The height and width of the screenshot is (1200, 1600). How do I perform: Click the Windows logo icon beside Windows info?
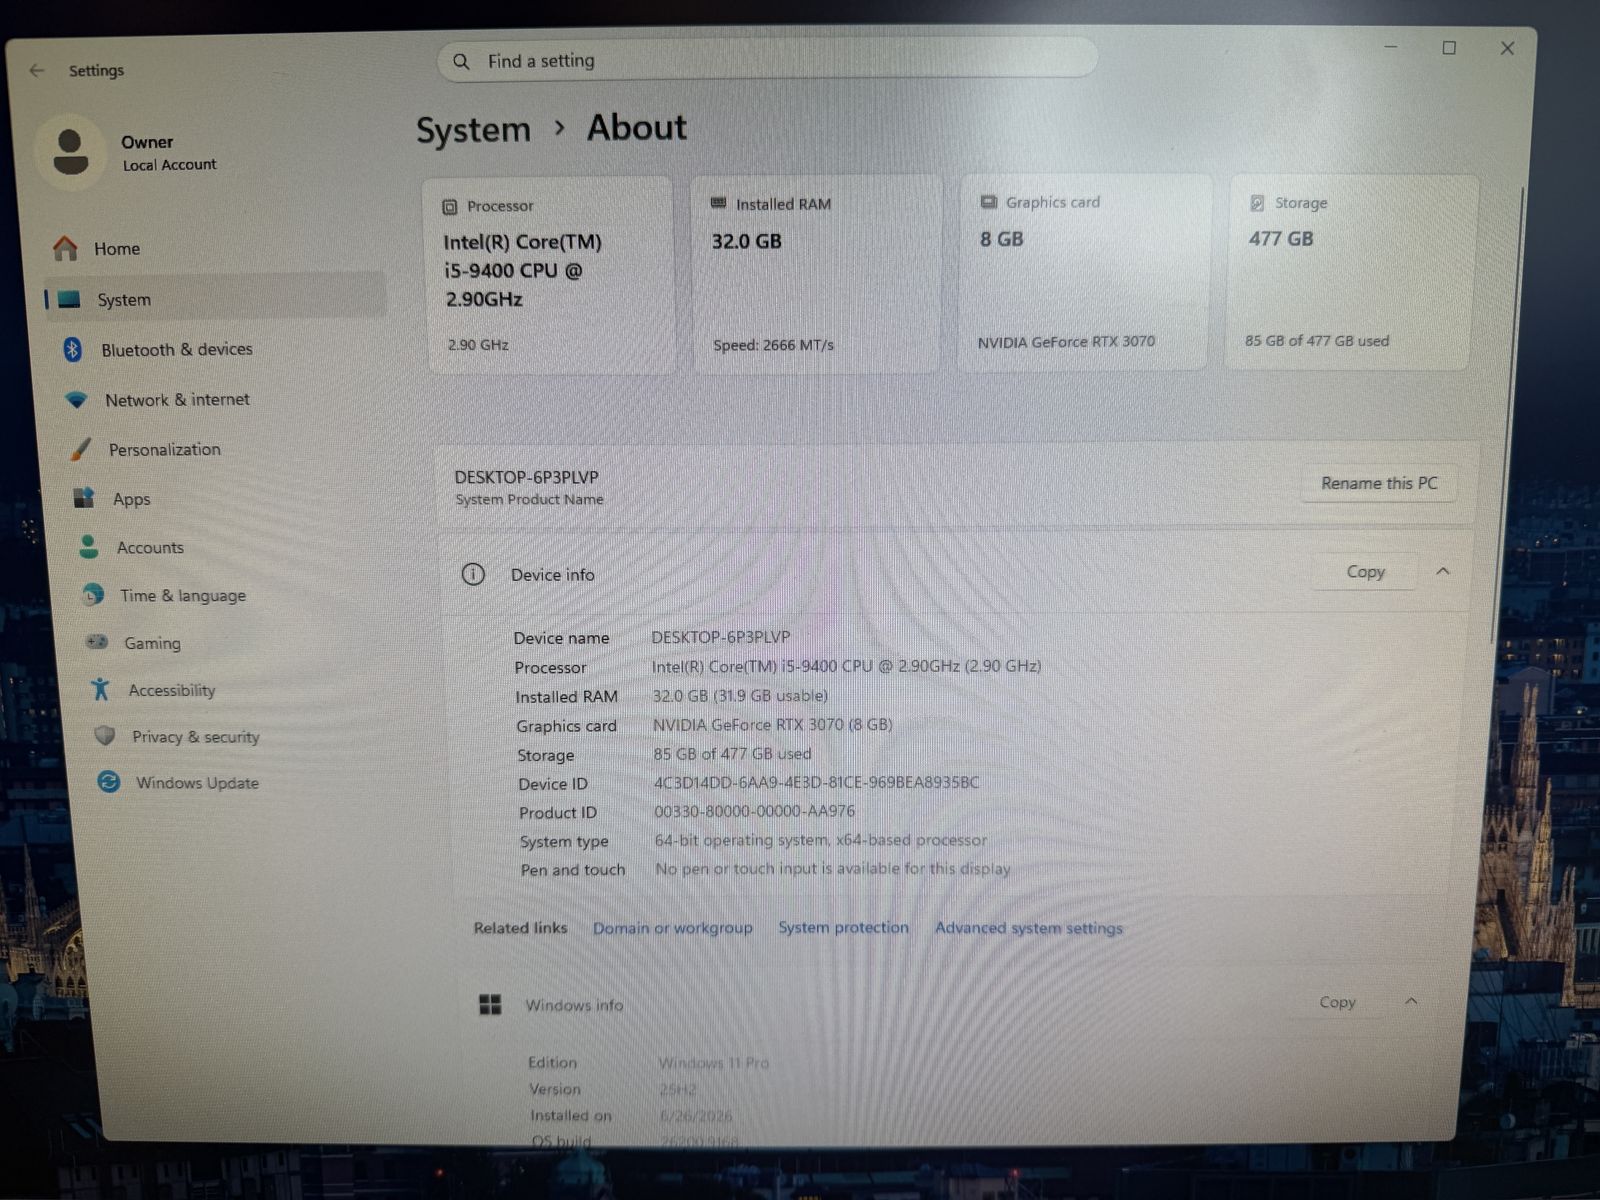coord(490,1004)
